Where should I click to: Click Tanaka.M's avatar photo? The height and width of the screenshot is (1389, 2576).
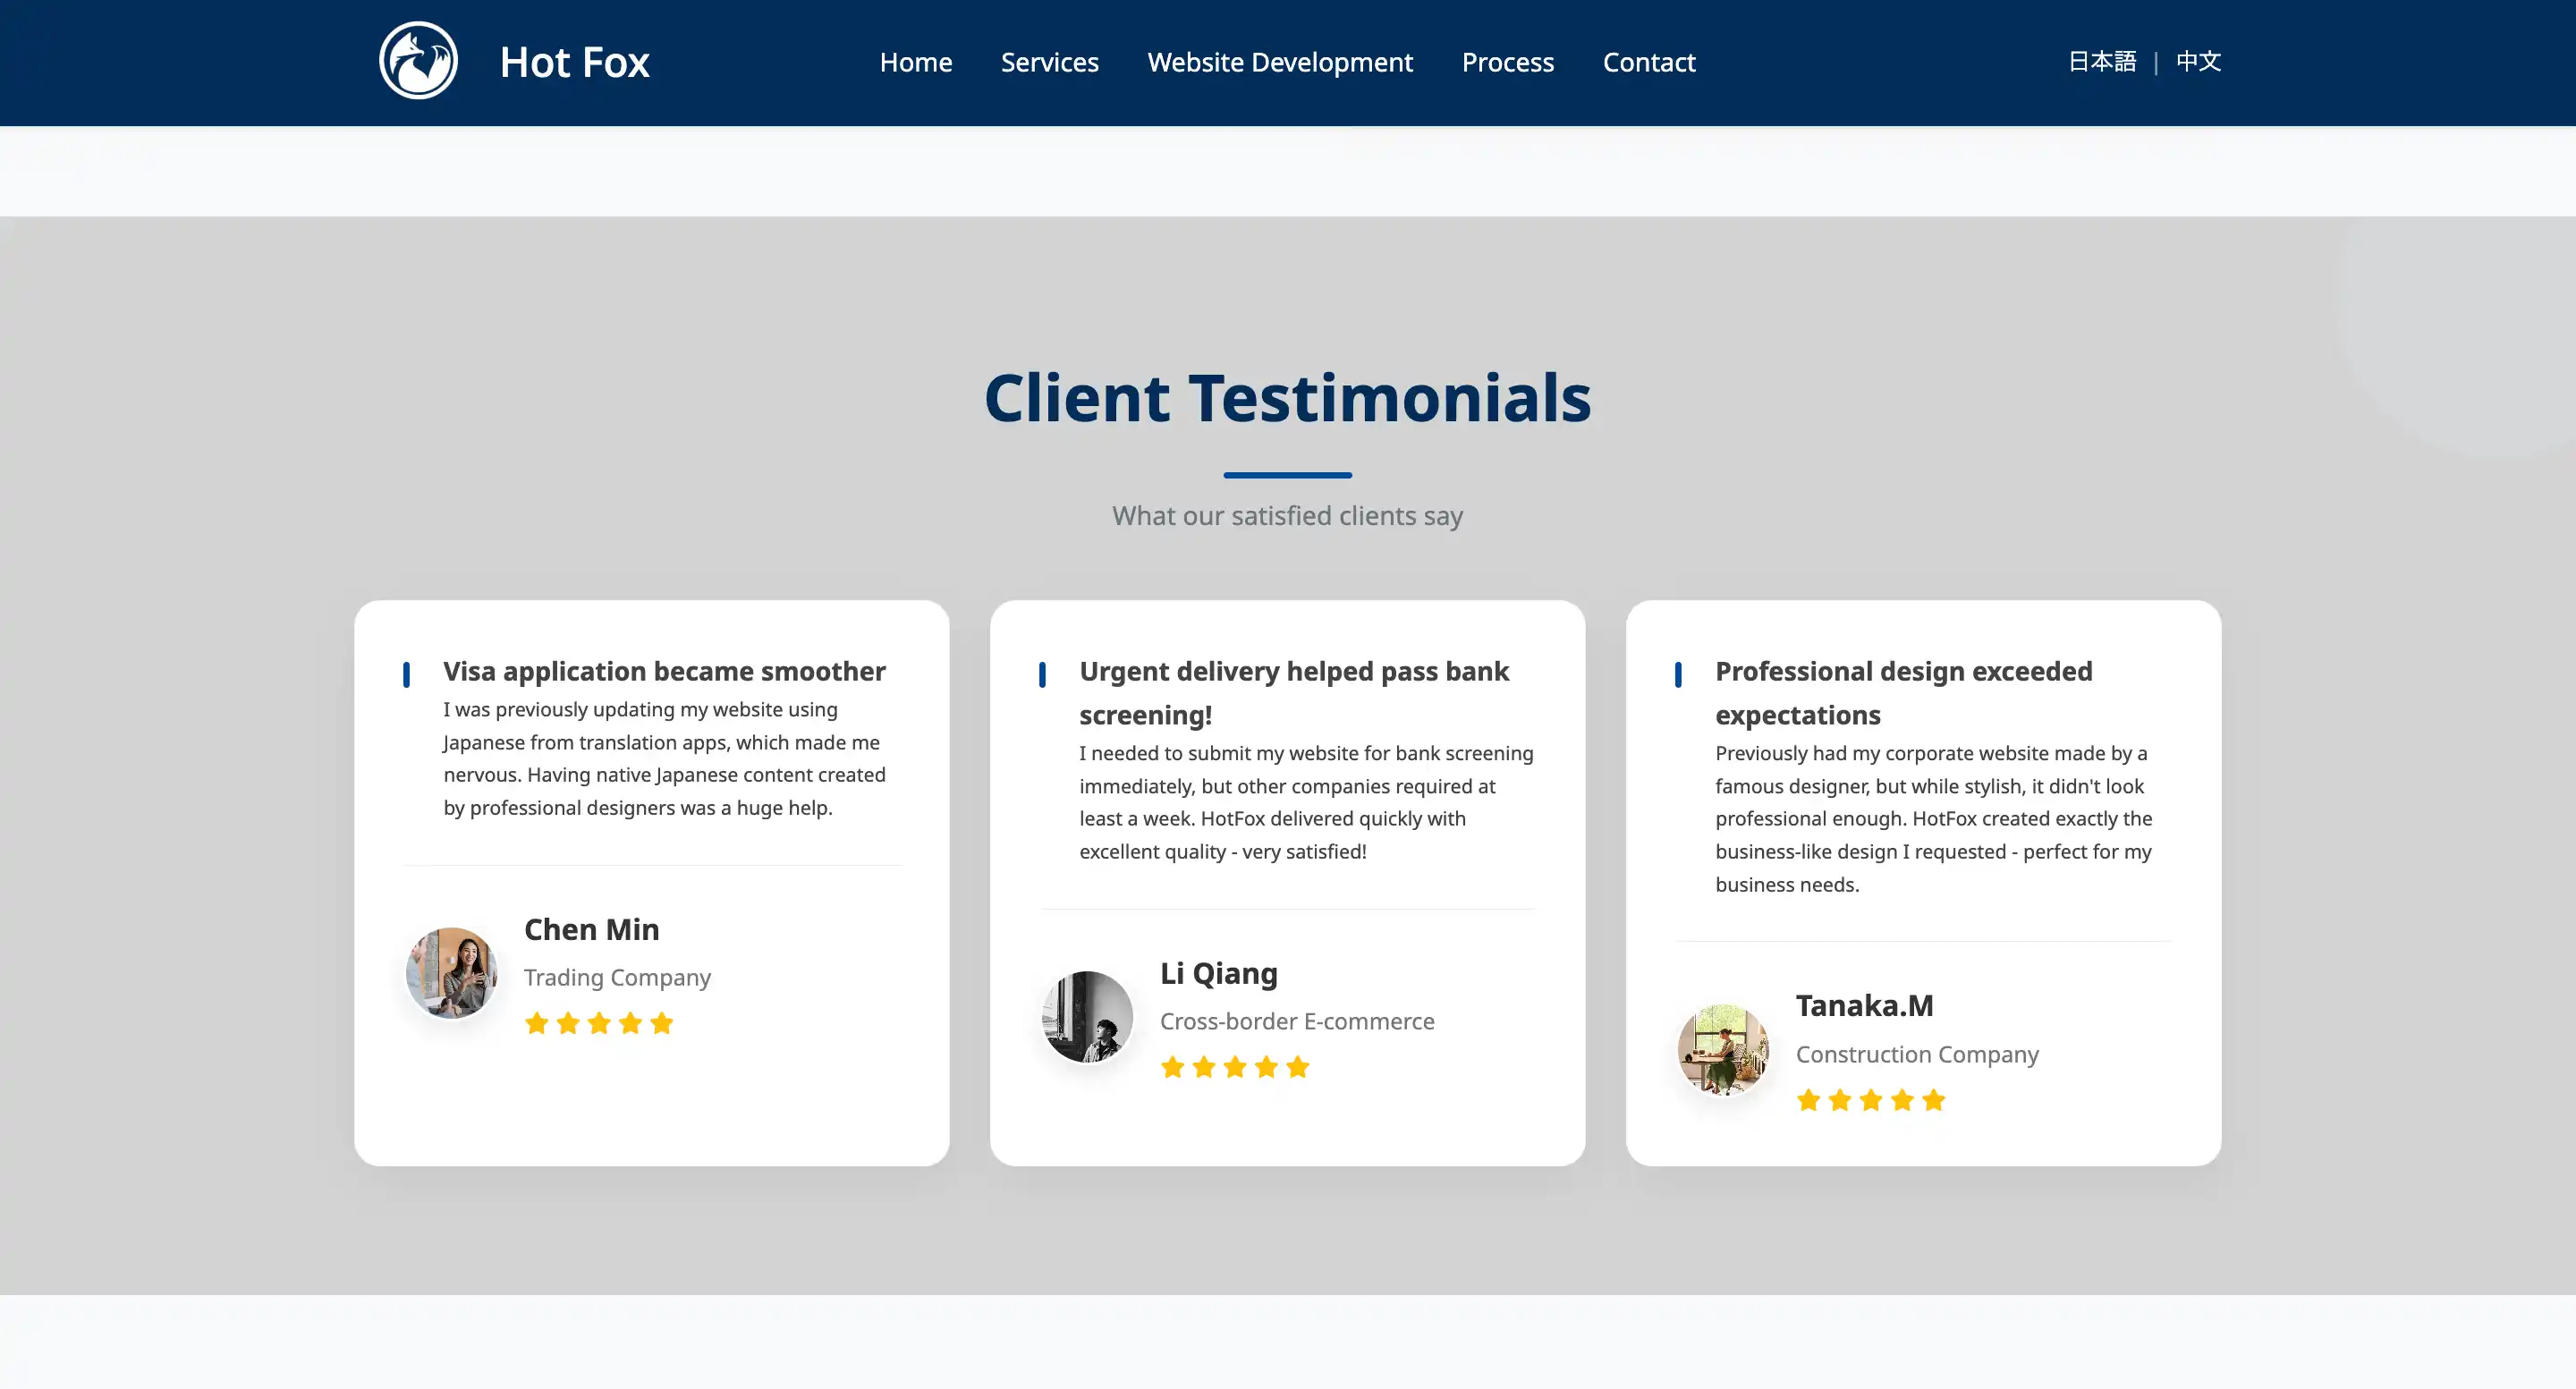1723,1049
